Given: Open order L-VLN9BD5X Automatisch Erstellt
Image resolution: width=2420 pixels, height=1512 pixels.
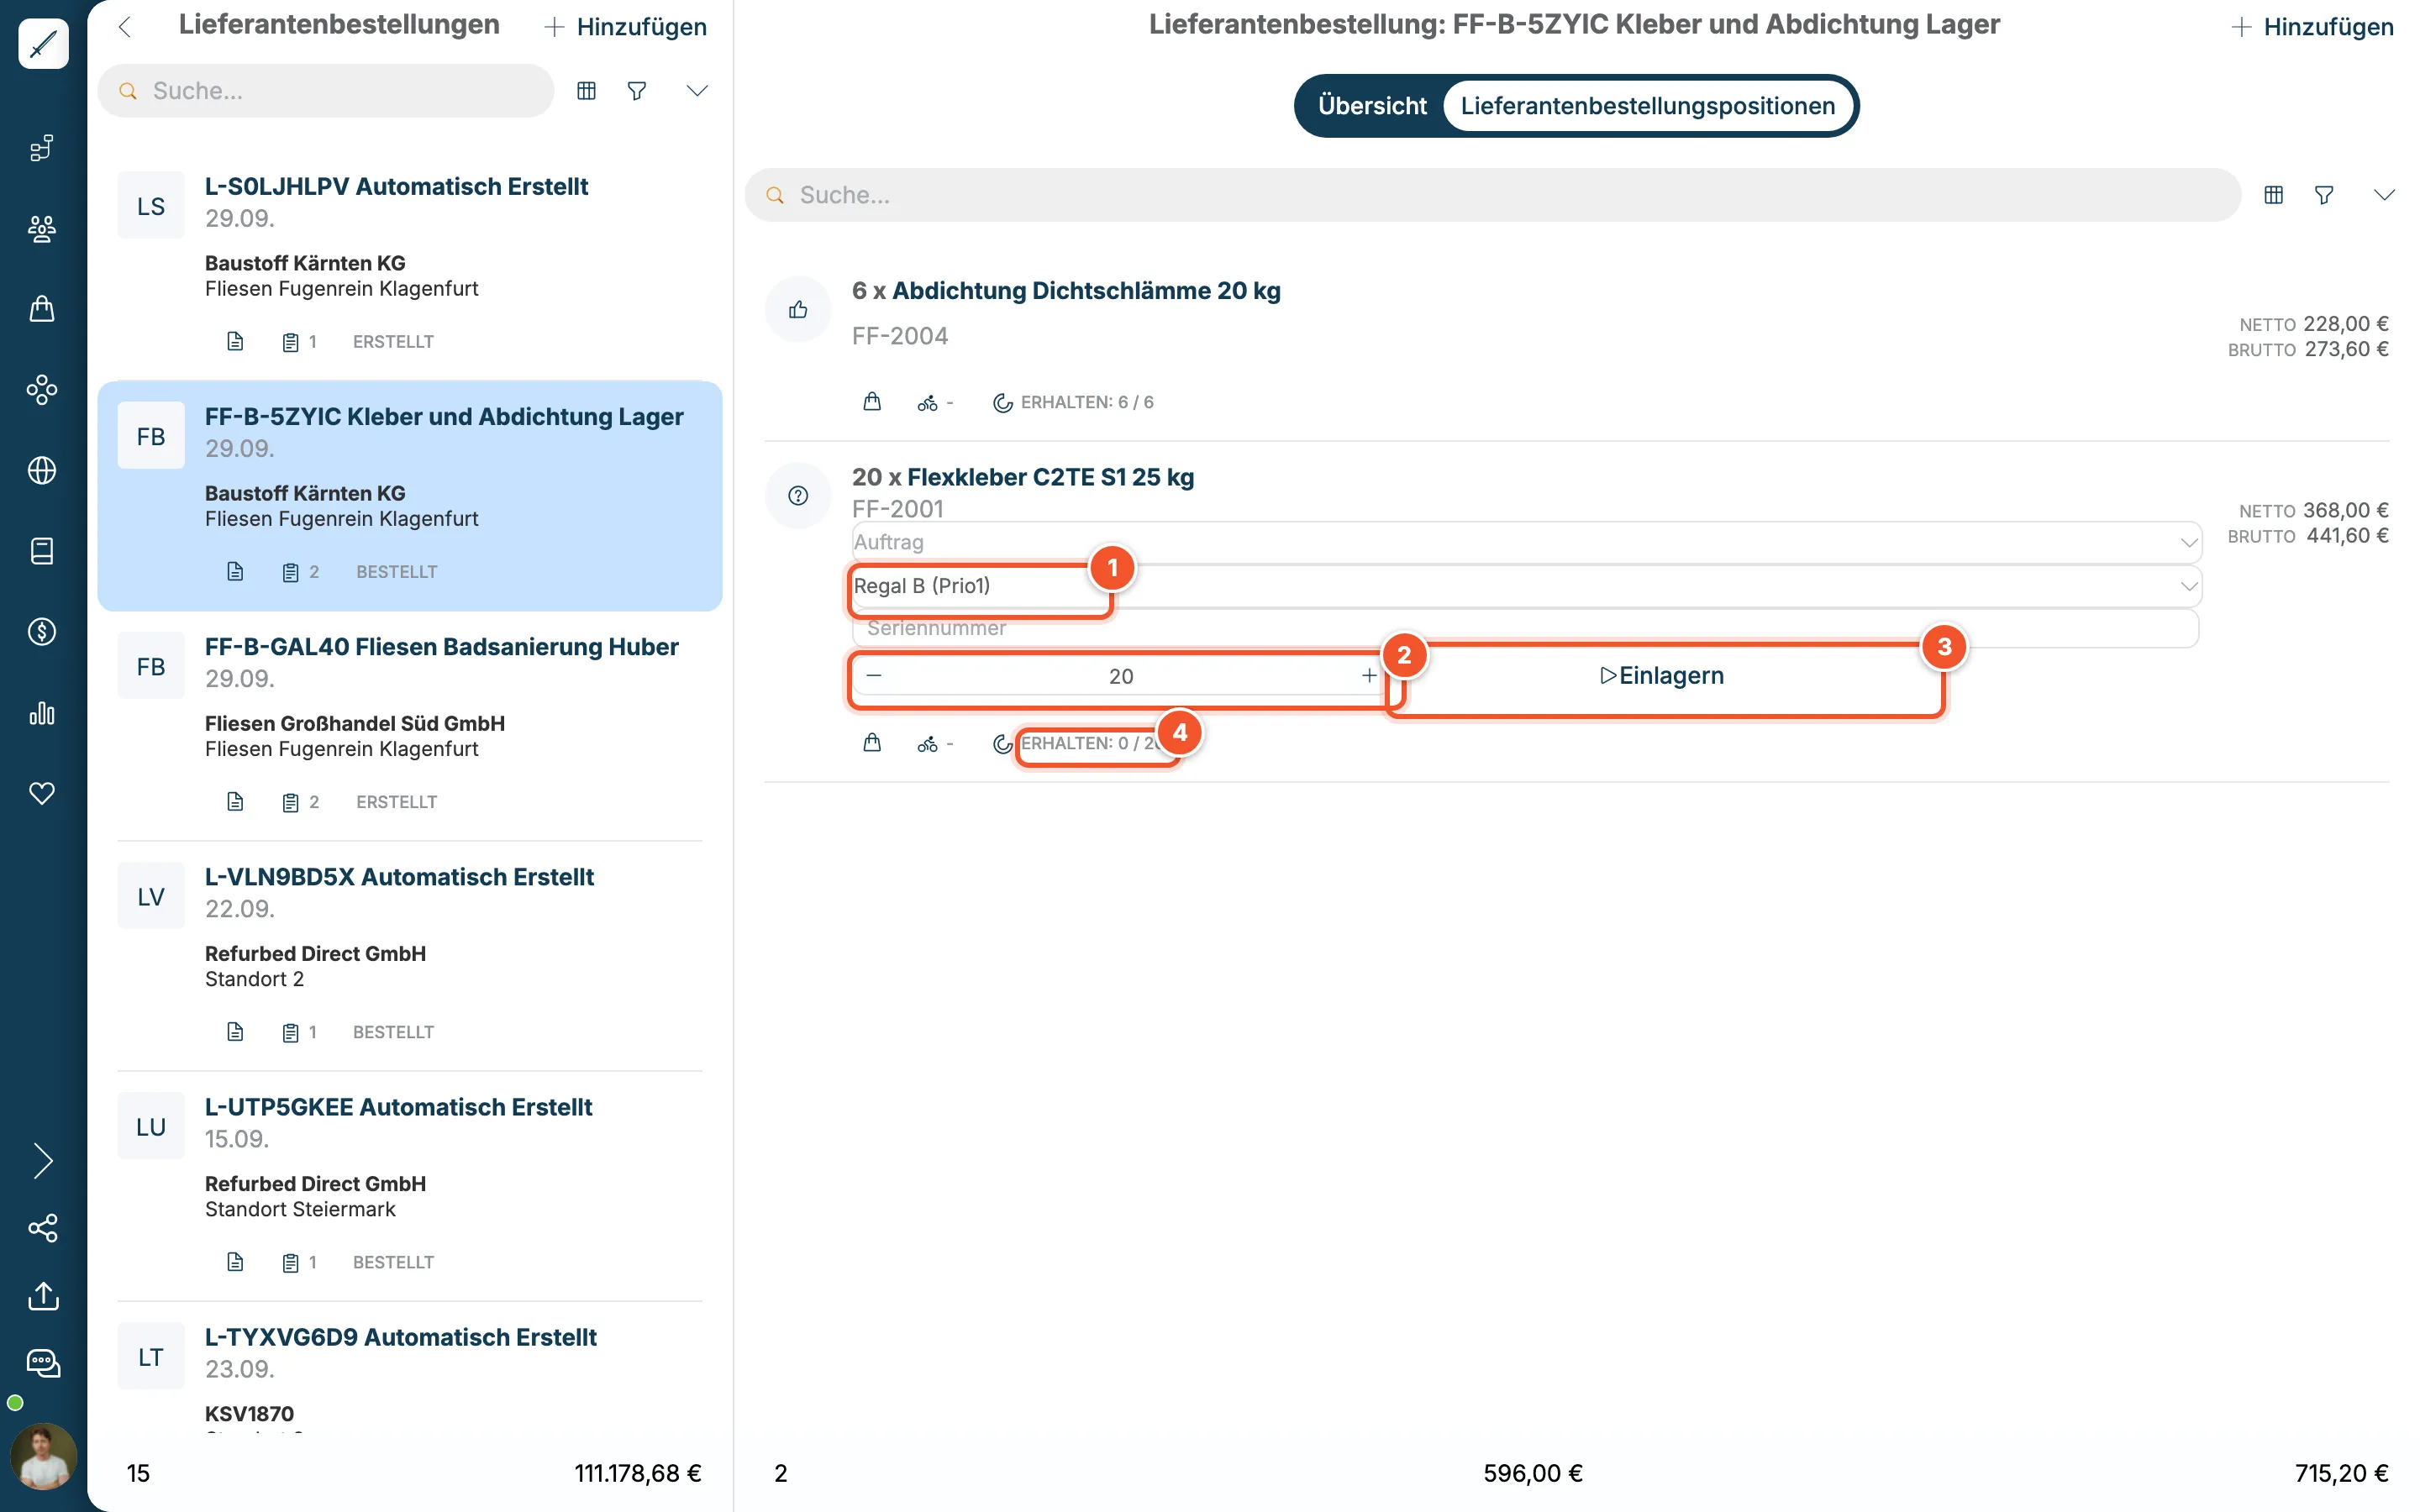Looking at the screenshot, I should [x=410, y=956].
